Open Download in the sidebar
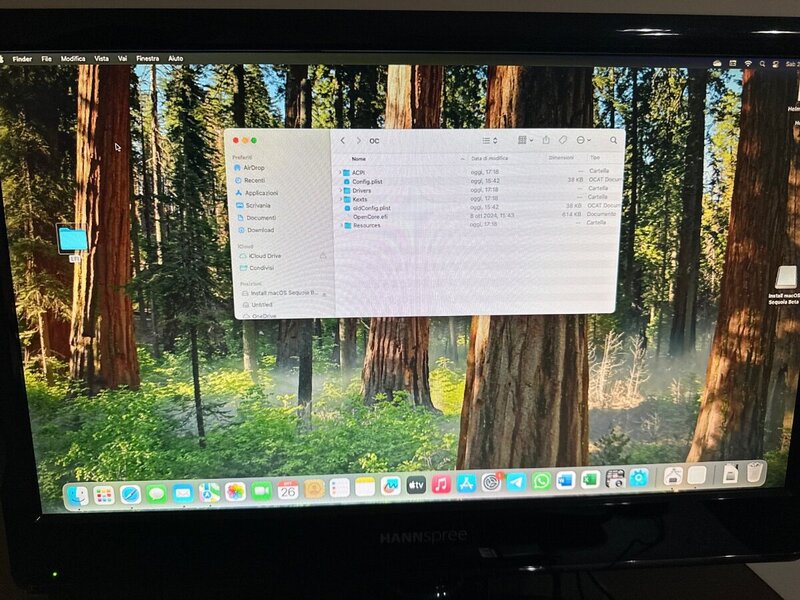The width and height of the screenshot is (800, 600). (256, 230)
